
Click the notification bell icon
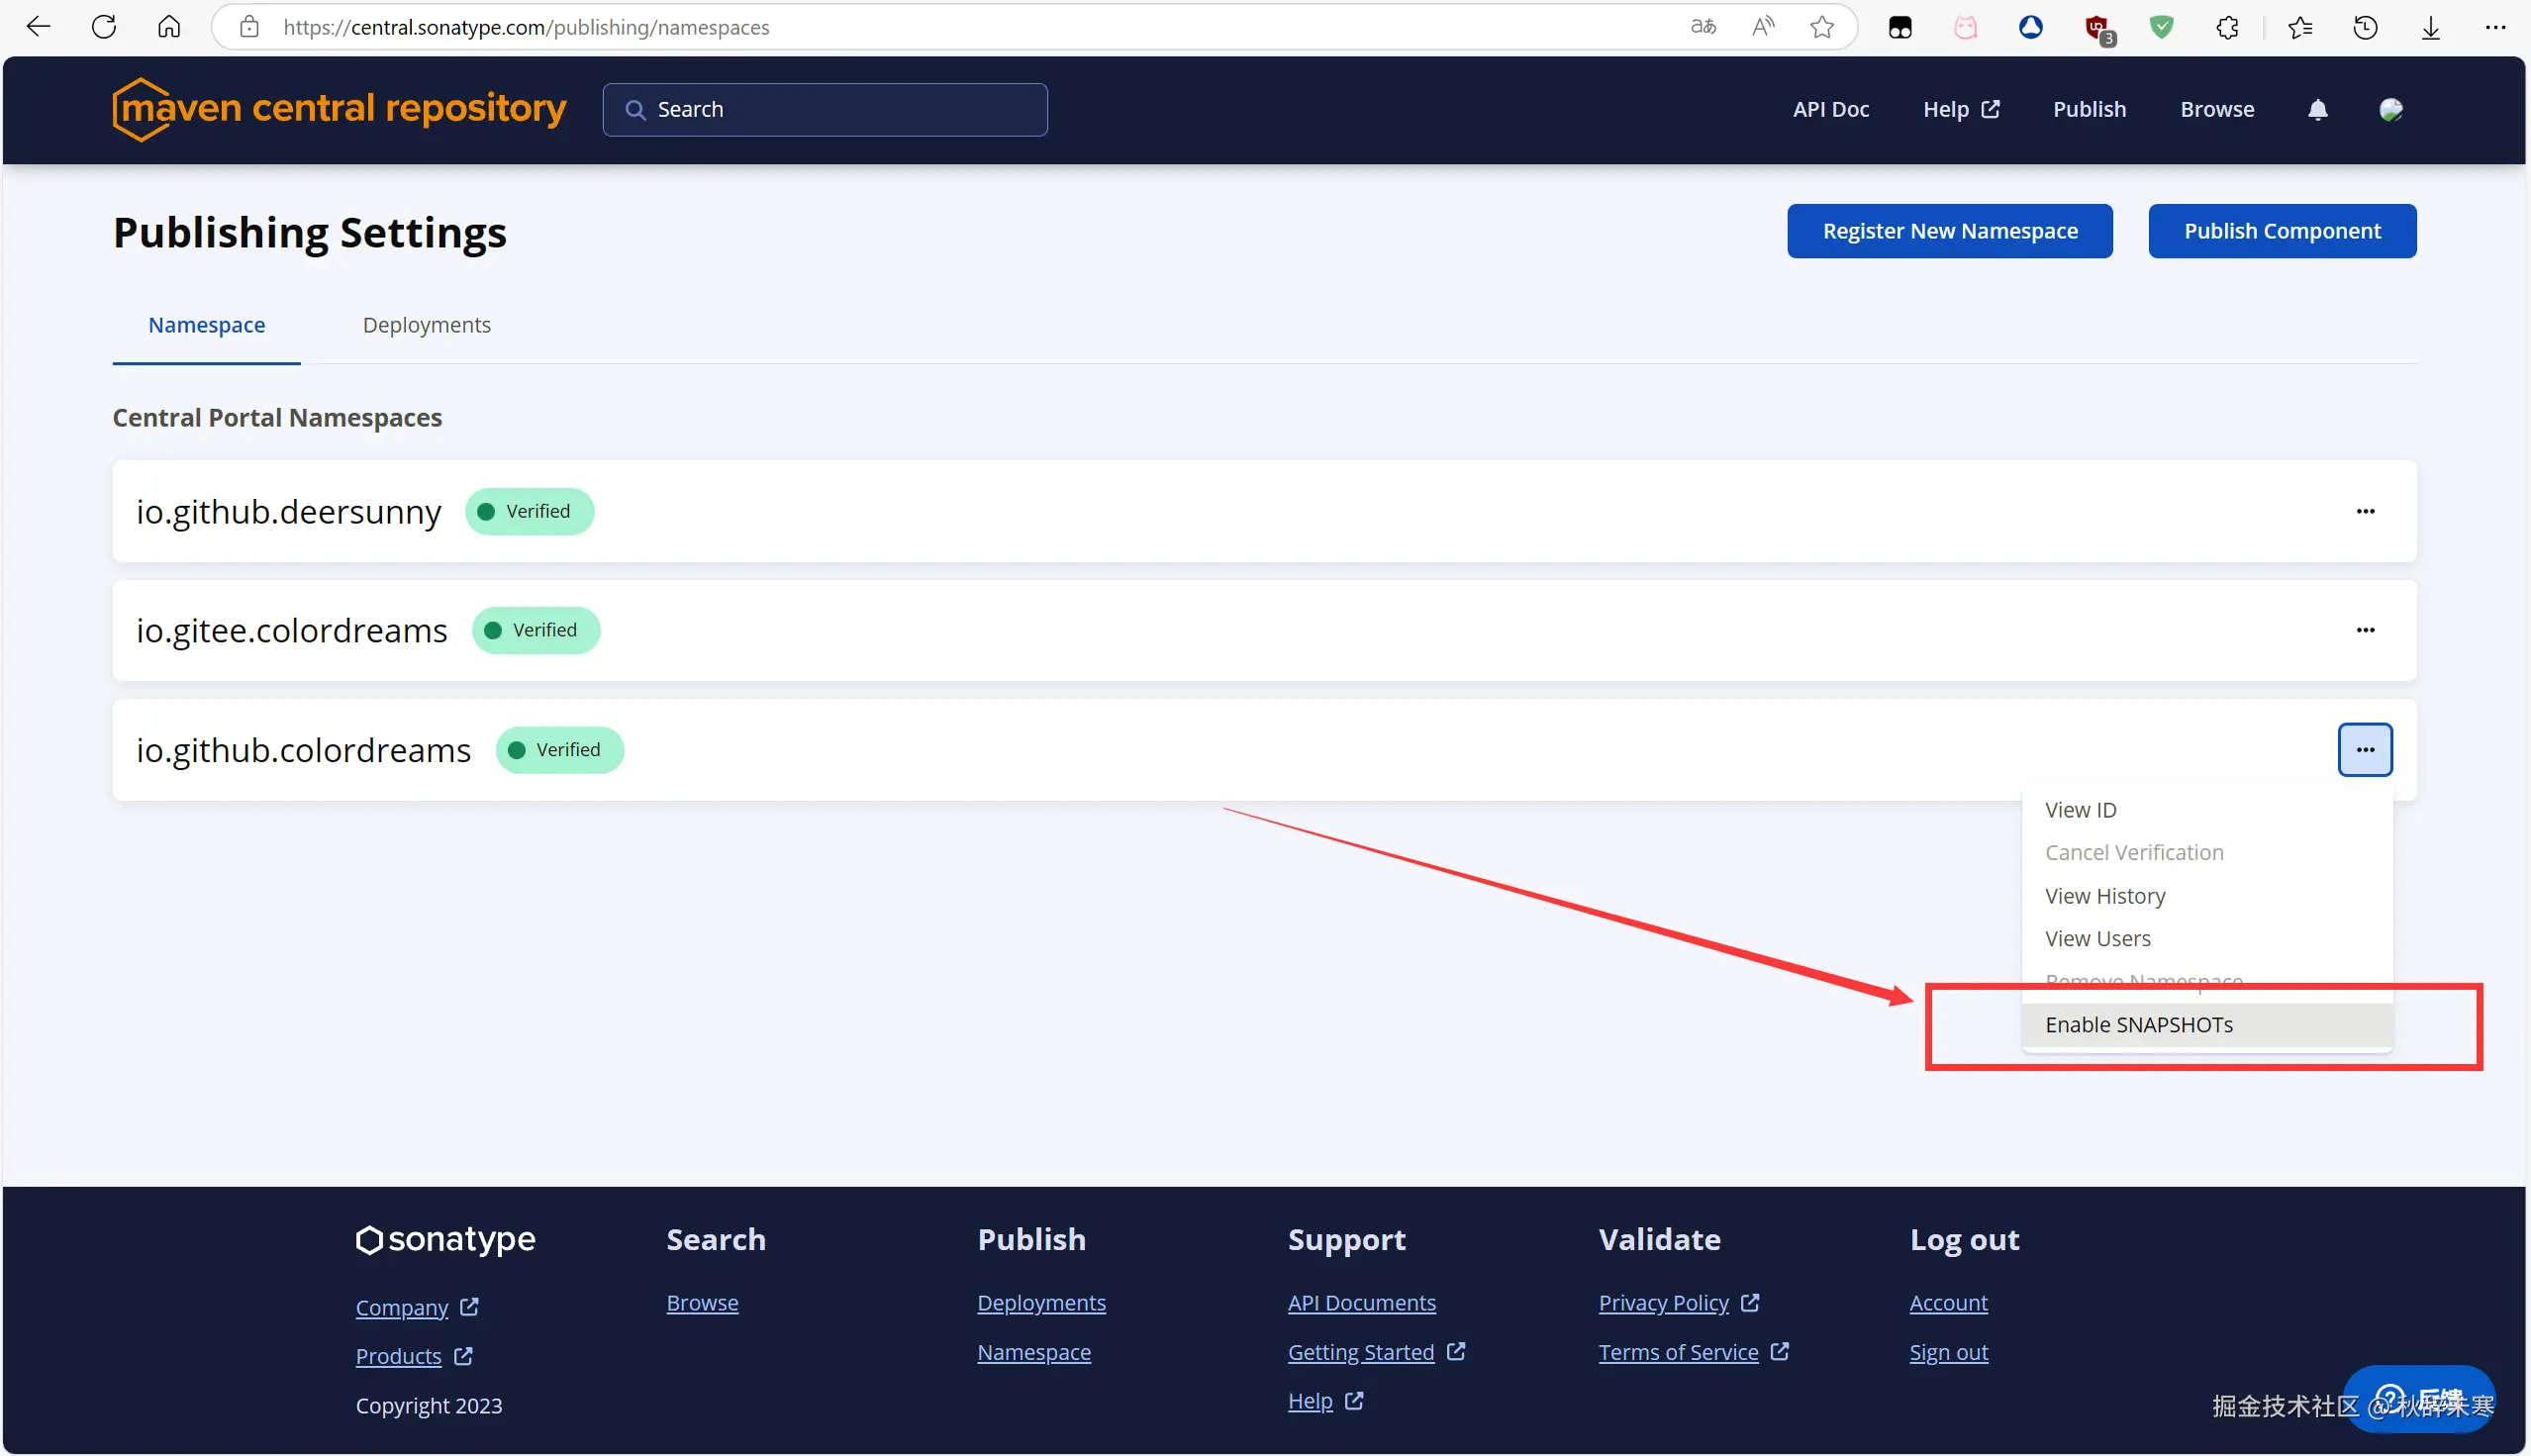pyautogui.click(x=2317, y=110)
